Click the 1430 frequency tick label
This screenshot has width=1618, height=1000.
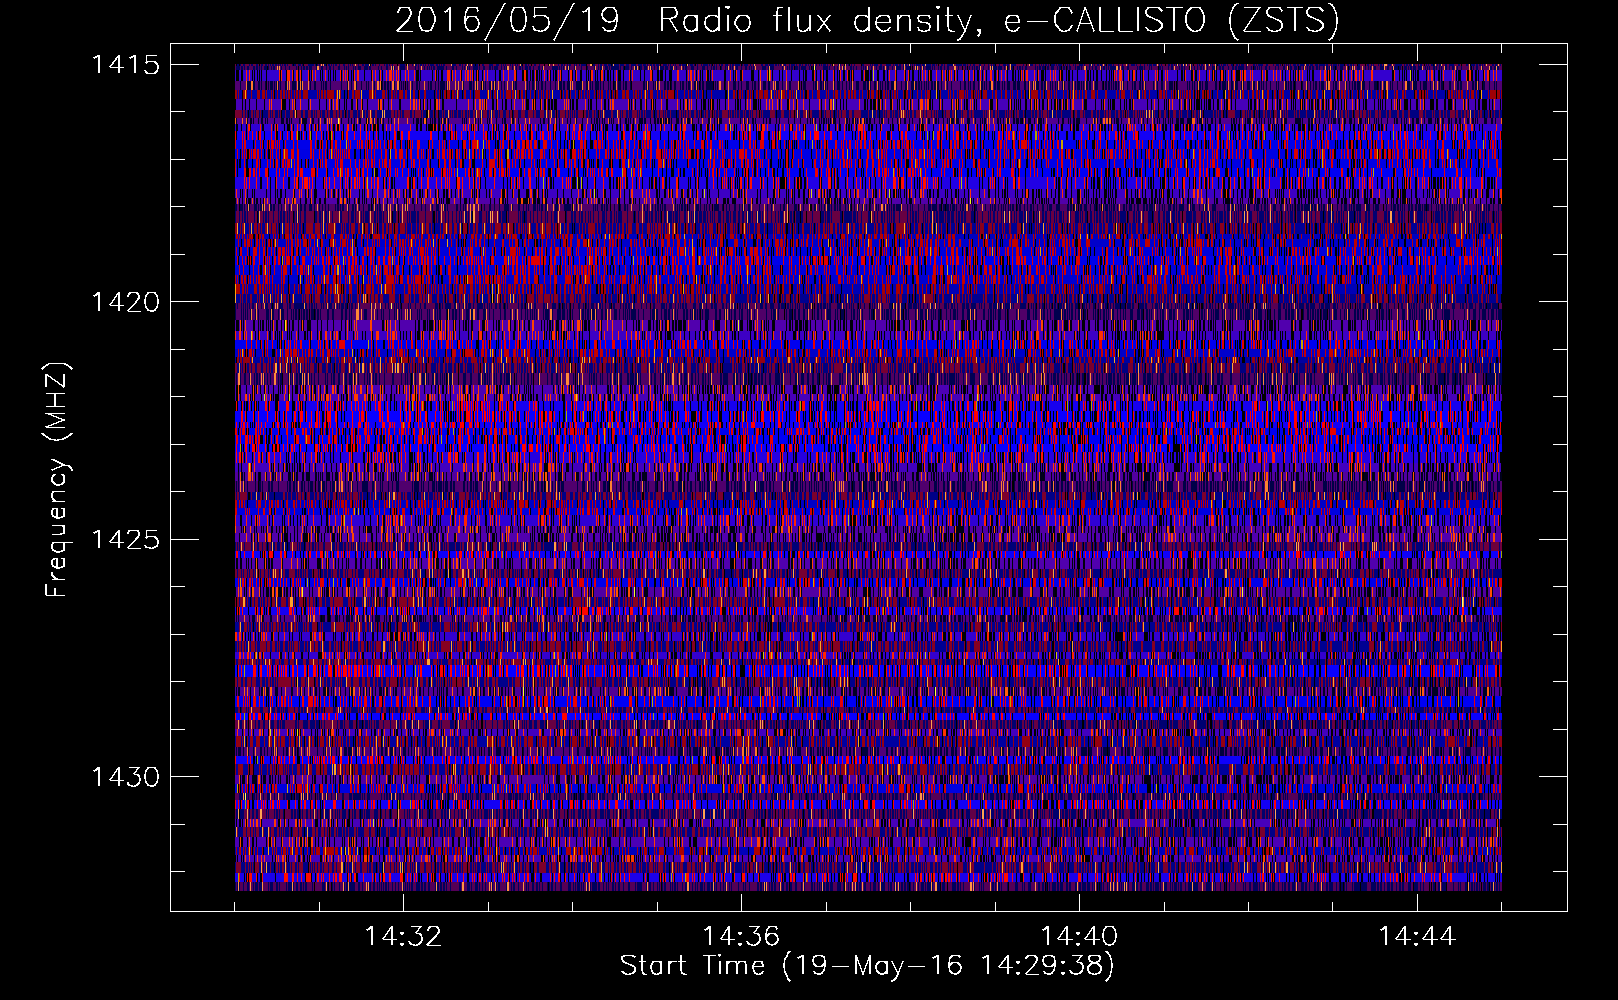pyautogui.click(x=125, y=777)
